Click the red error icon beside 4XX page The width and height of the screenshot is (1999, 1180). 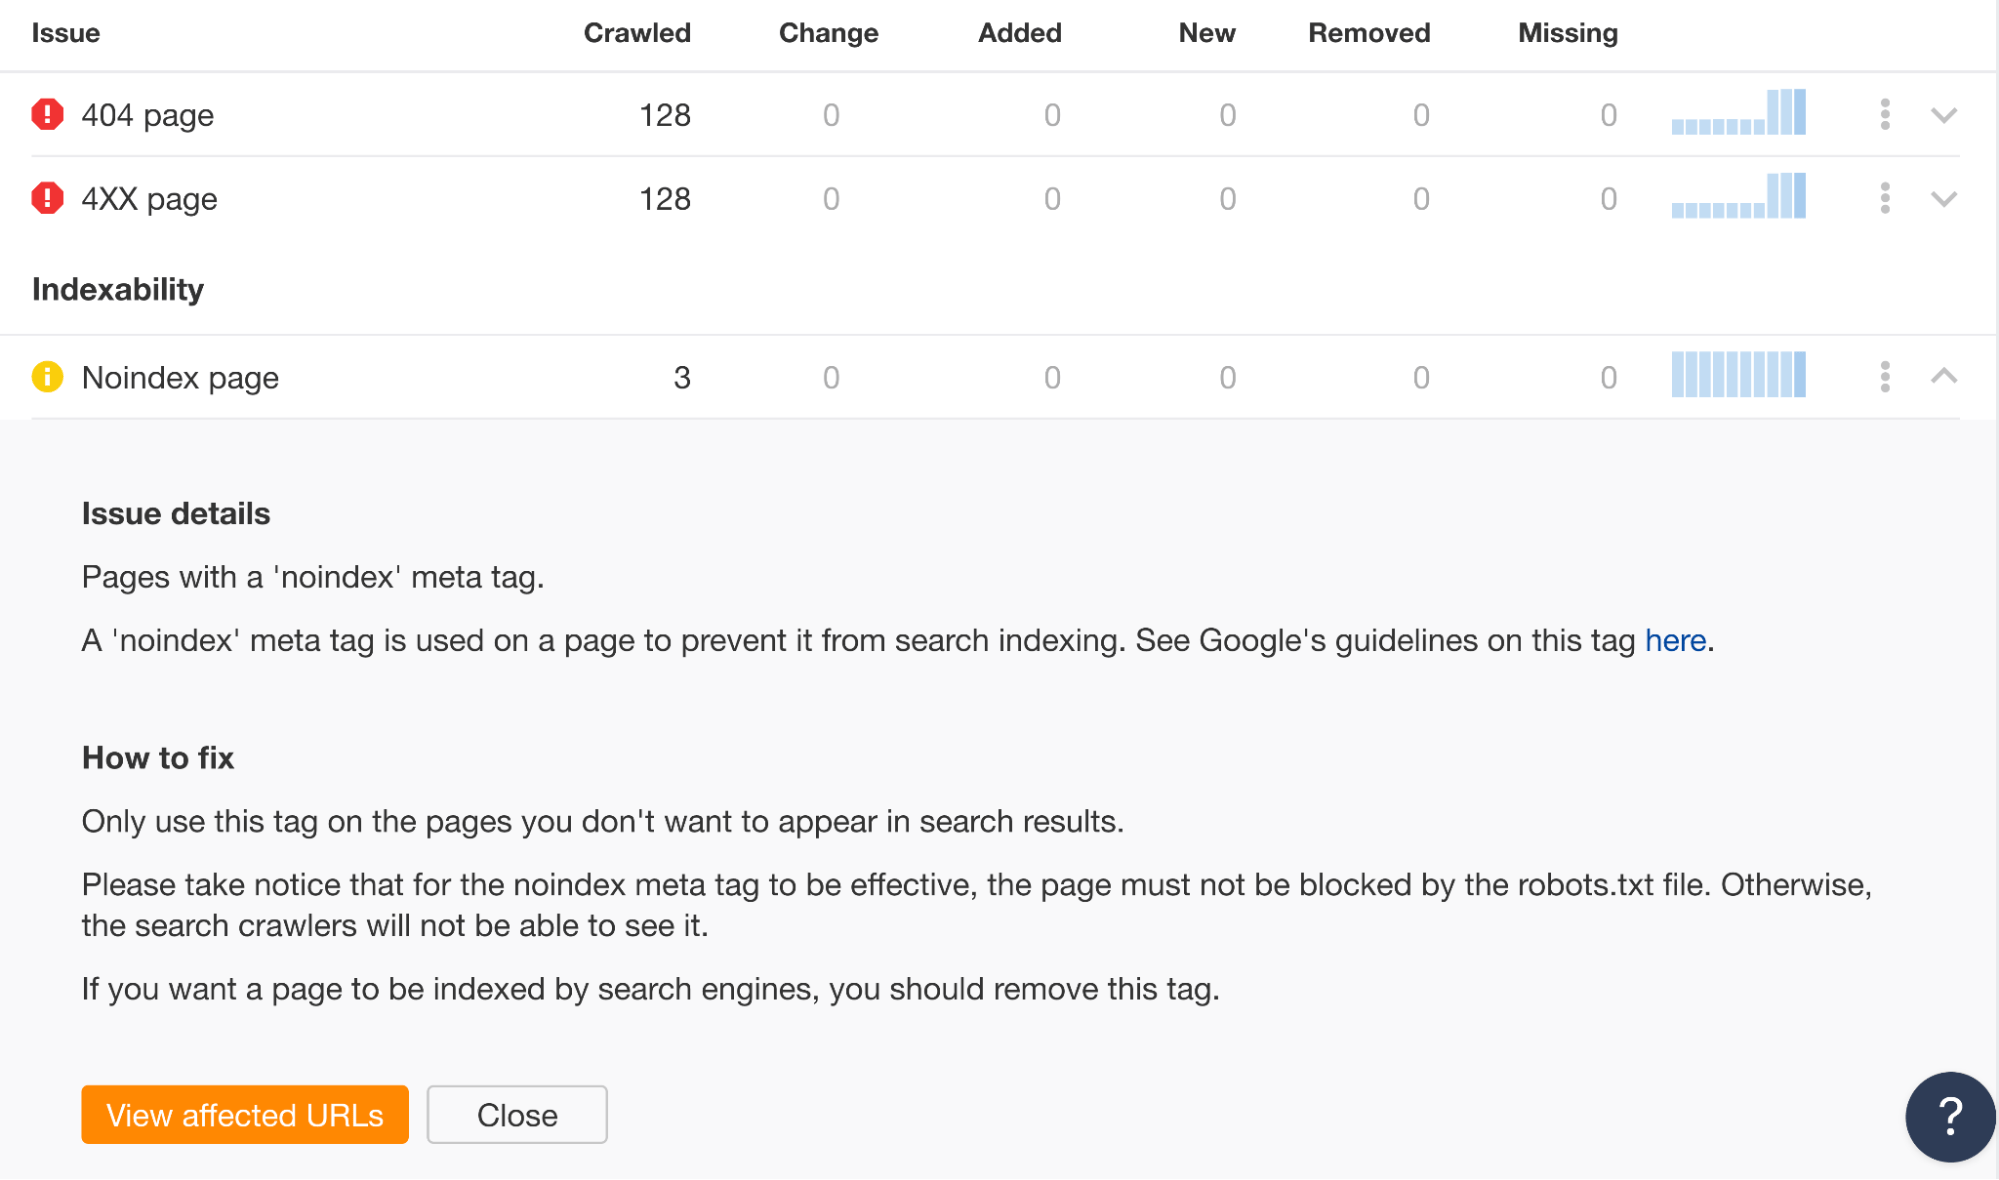[x=48, y=198]
